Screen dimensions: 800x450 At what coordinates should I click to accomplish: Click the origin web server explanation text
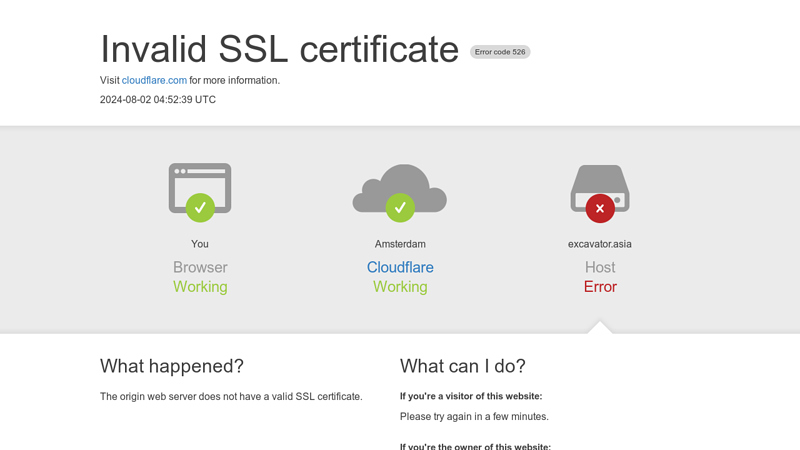(231, 396)
